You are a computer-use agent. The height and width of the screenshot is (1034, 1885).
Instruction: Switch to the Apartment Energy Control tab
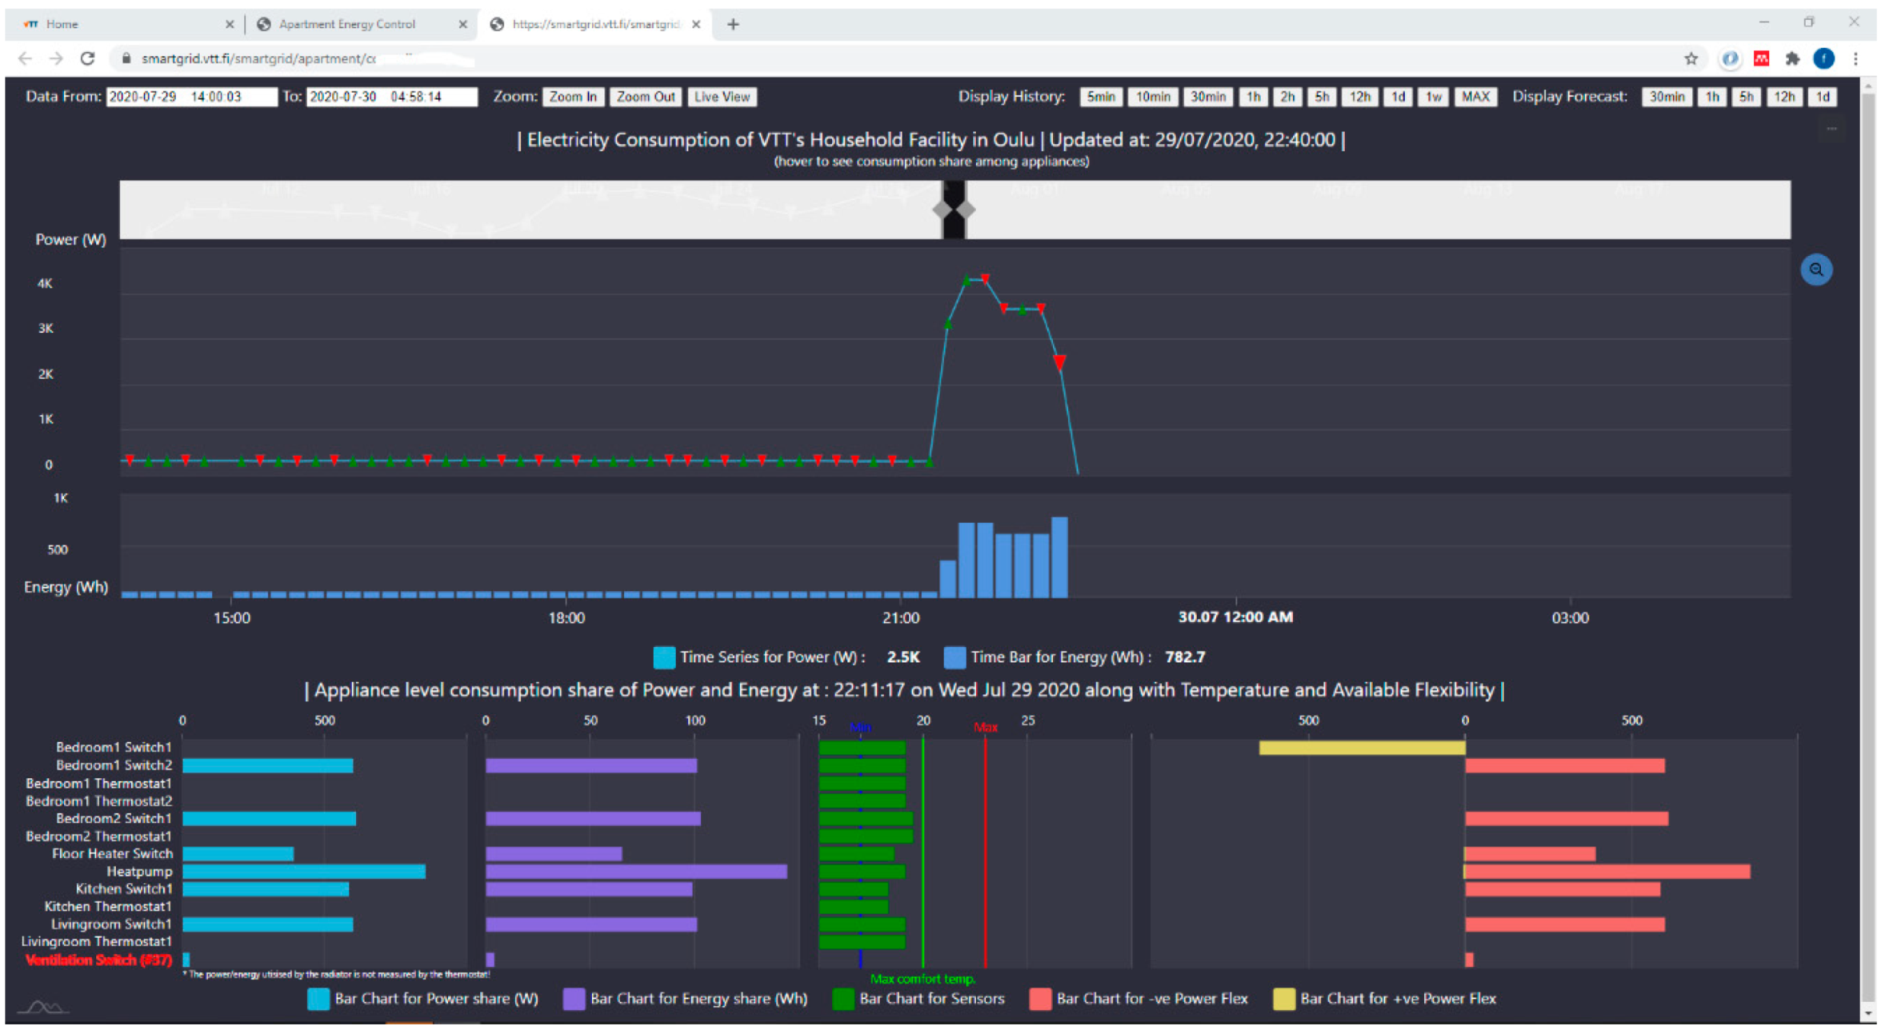point(347,24)
